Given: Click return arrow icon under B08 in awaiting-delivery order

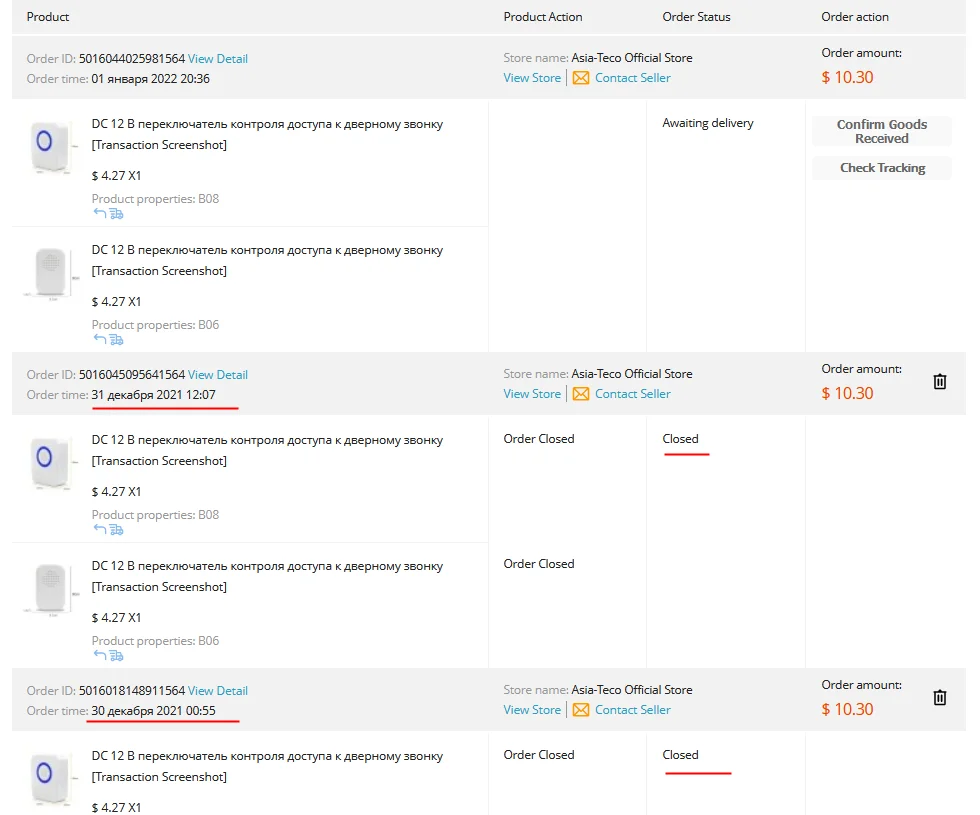Looking at the screenshot, I should [x=99, y=213].
